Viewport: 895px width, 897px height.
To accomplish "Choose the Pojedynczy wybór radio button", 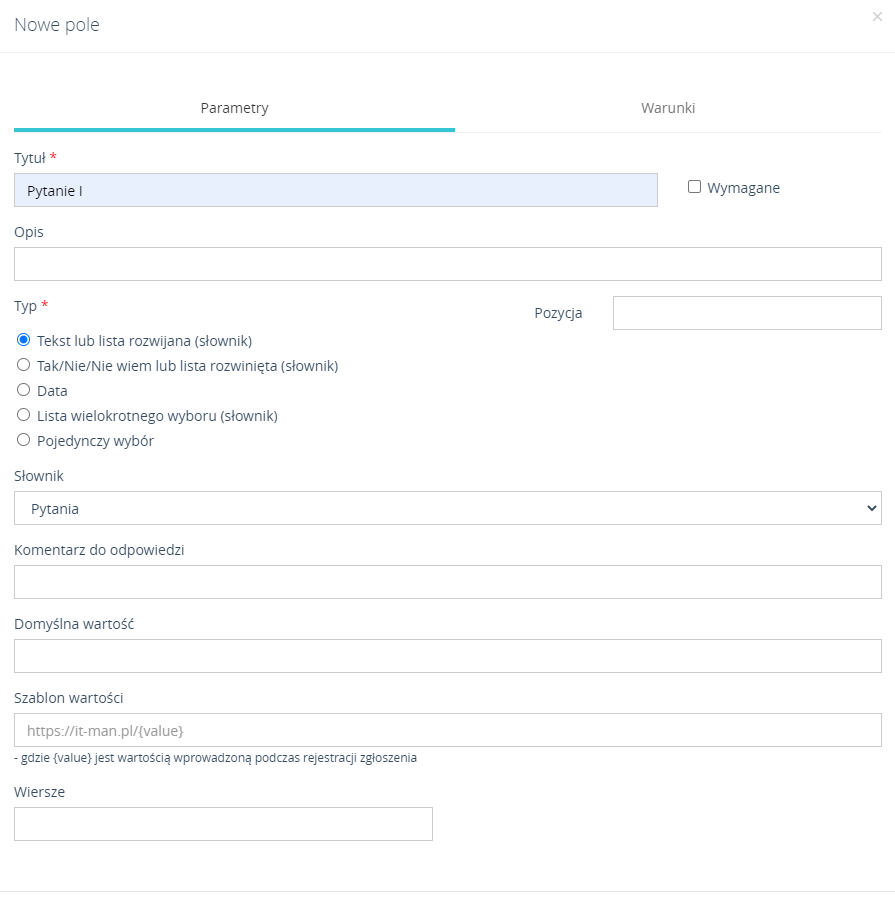I will (24, 440).
